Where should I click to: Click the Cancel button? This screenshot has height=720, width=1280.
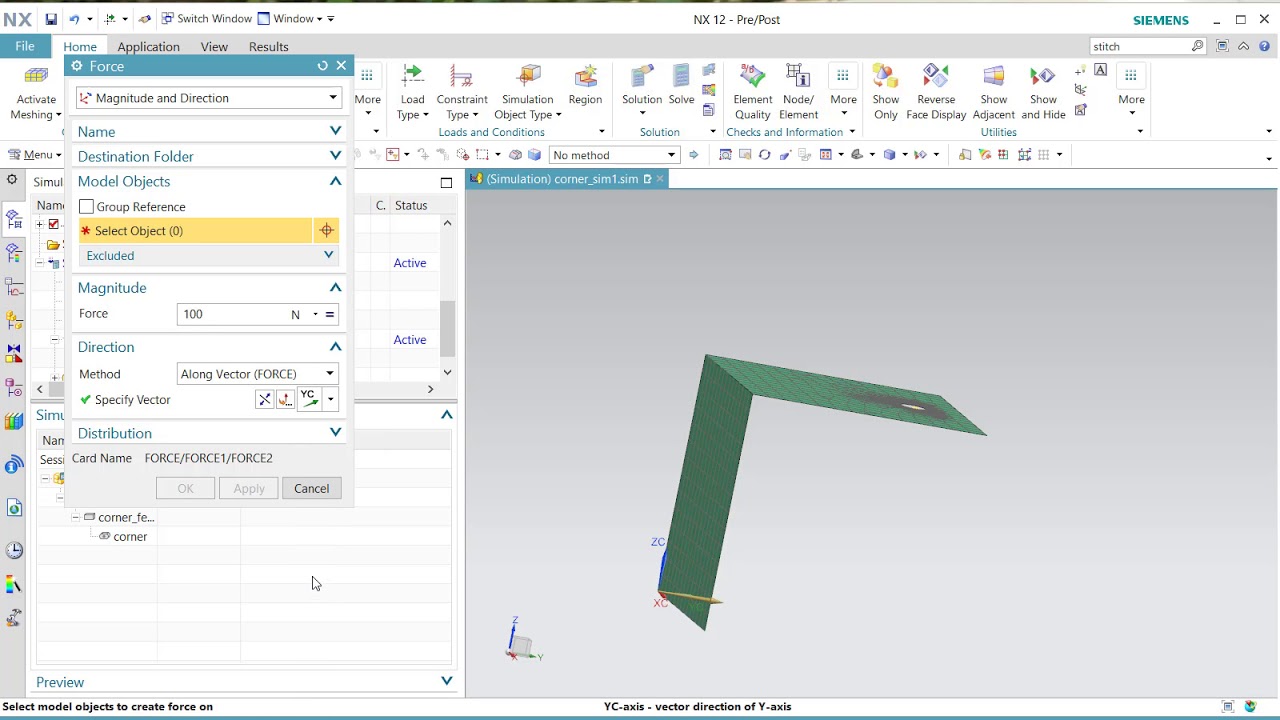(x=311, y=489)
